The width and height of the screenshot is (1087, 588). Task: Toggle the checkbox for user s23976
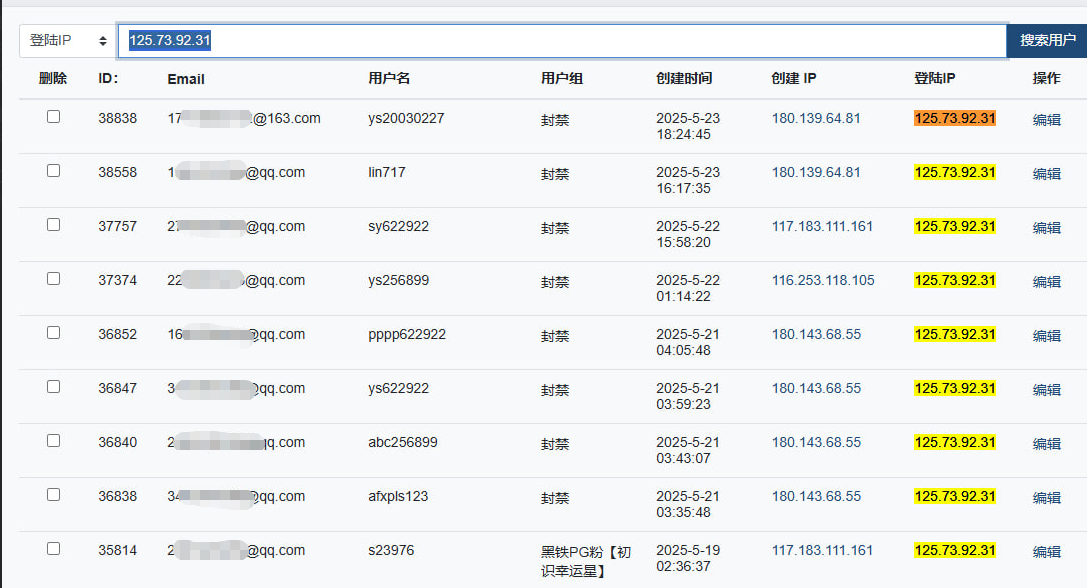click(53, 548)
